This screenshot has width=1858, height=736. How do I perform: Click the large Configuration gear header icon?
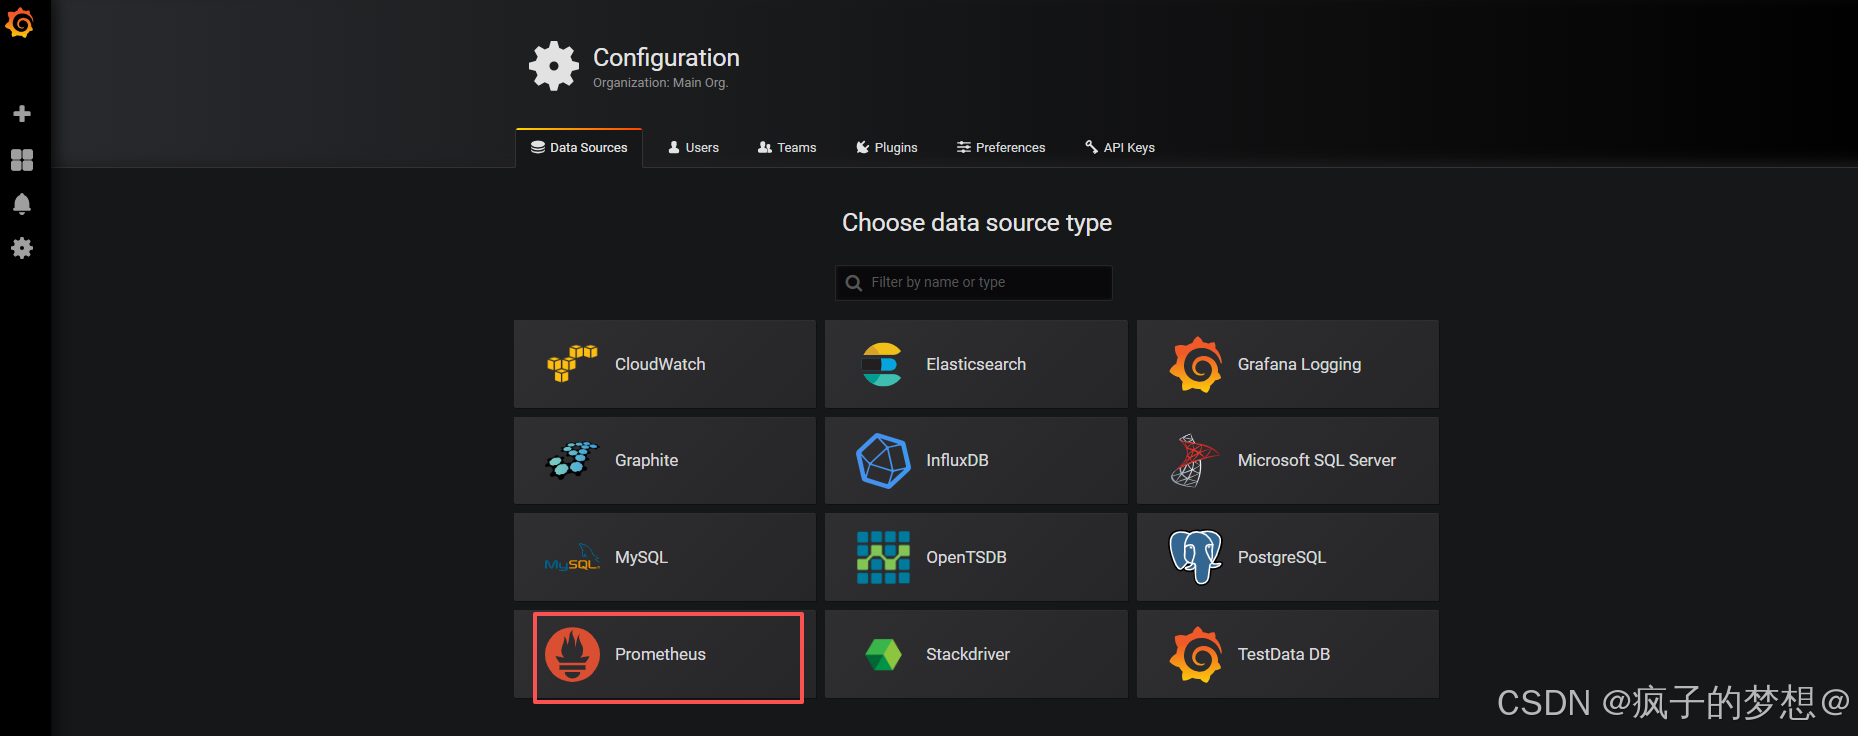click(554, 66)
